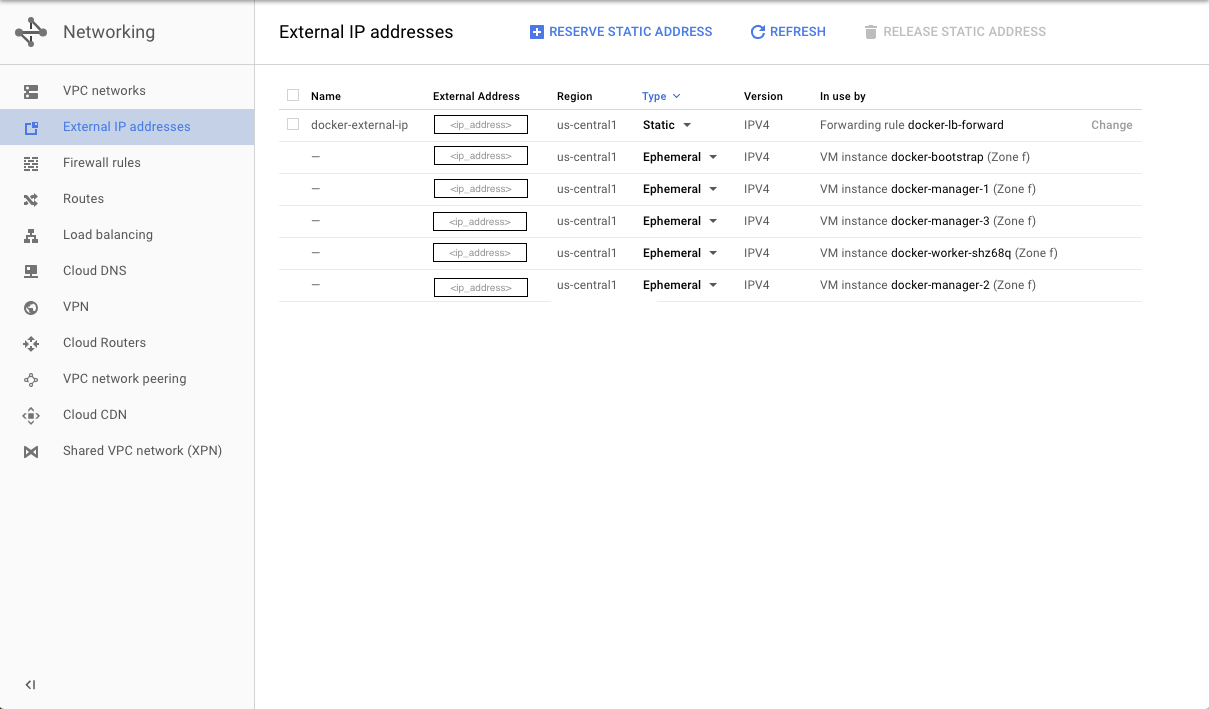Open the Ephemeral type dropdown for docker-manager-3
Viewport: 1209px width, 709px height.
[x=680, y=221]
